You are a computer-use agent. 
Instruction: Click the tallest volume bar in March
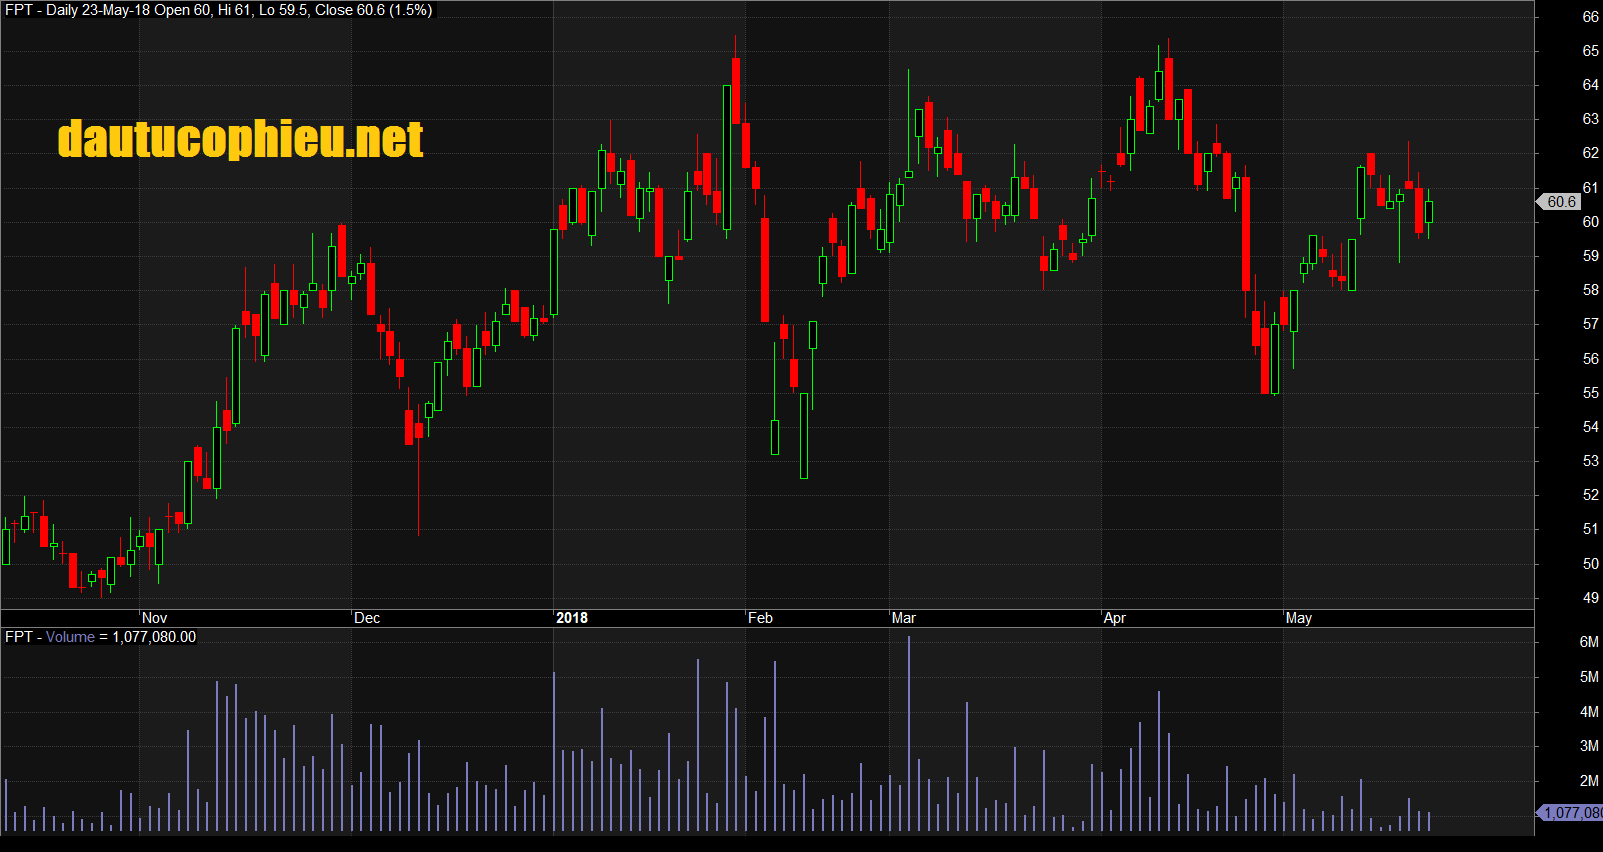click(909, 735)
